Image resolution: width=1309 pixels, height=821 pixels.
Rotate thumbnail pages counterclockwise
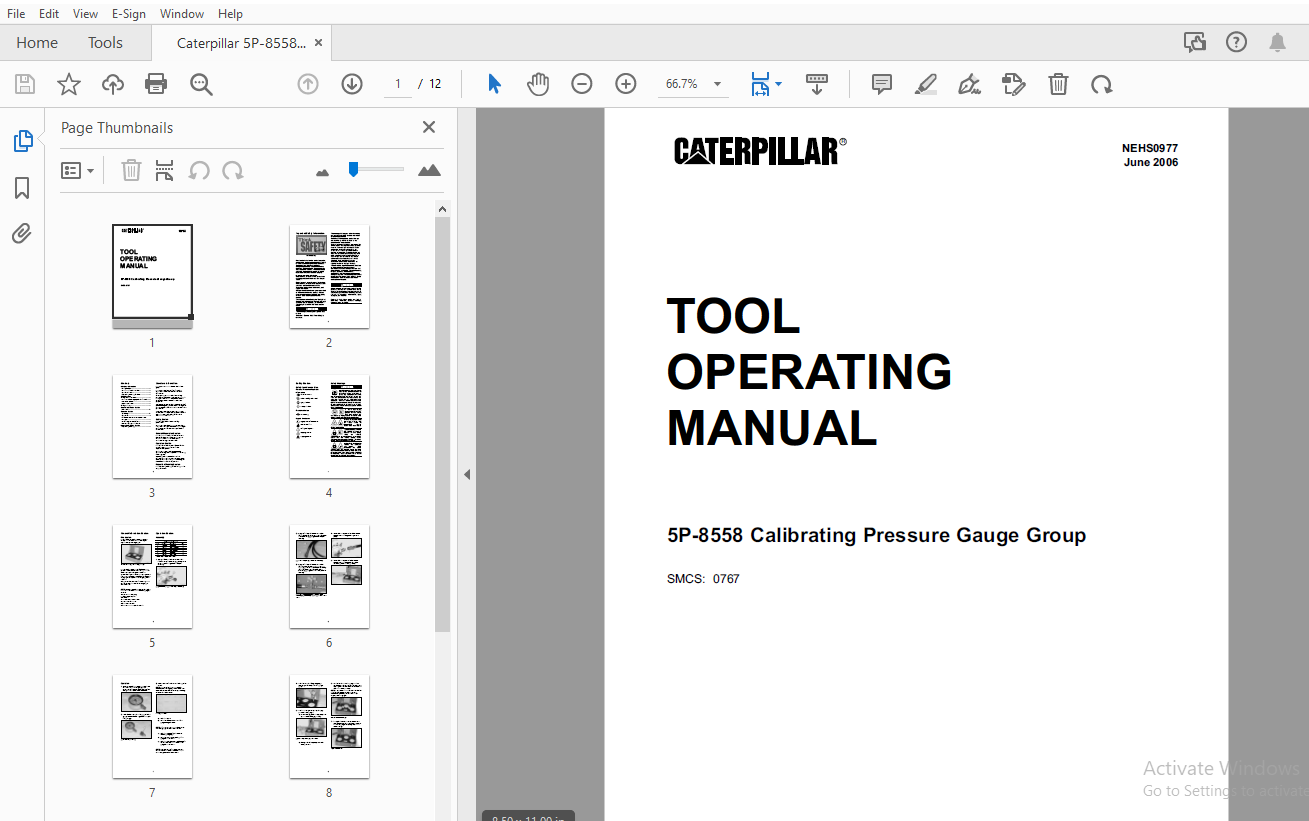coord(199,171)
